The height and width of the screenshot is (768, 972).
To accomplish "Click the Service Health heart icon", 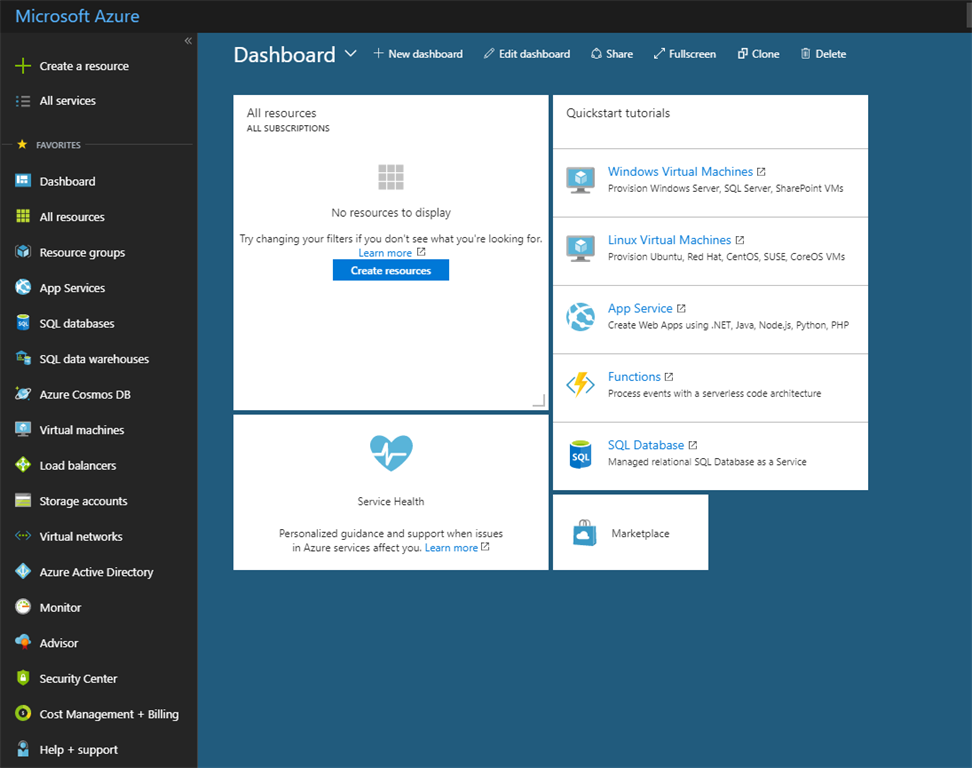I will tap(391, 453).
